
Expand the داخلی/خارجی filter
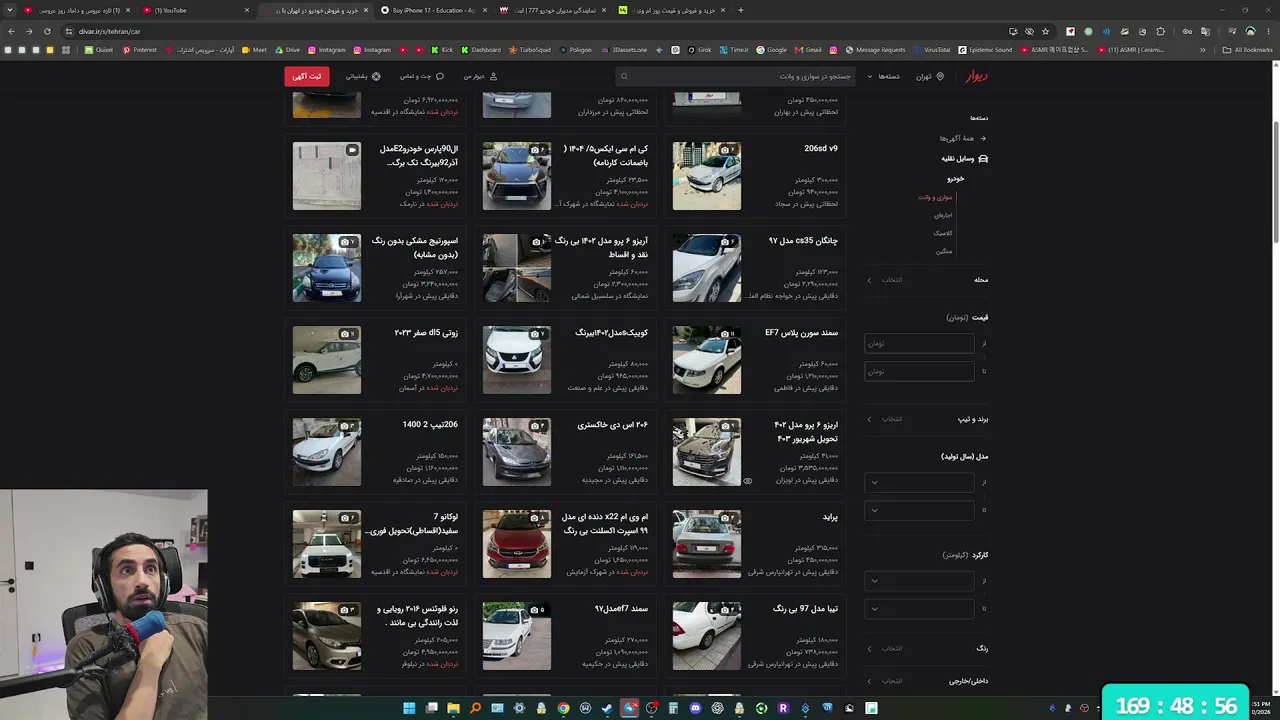[927, 681]
